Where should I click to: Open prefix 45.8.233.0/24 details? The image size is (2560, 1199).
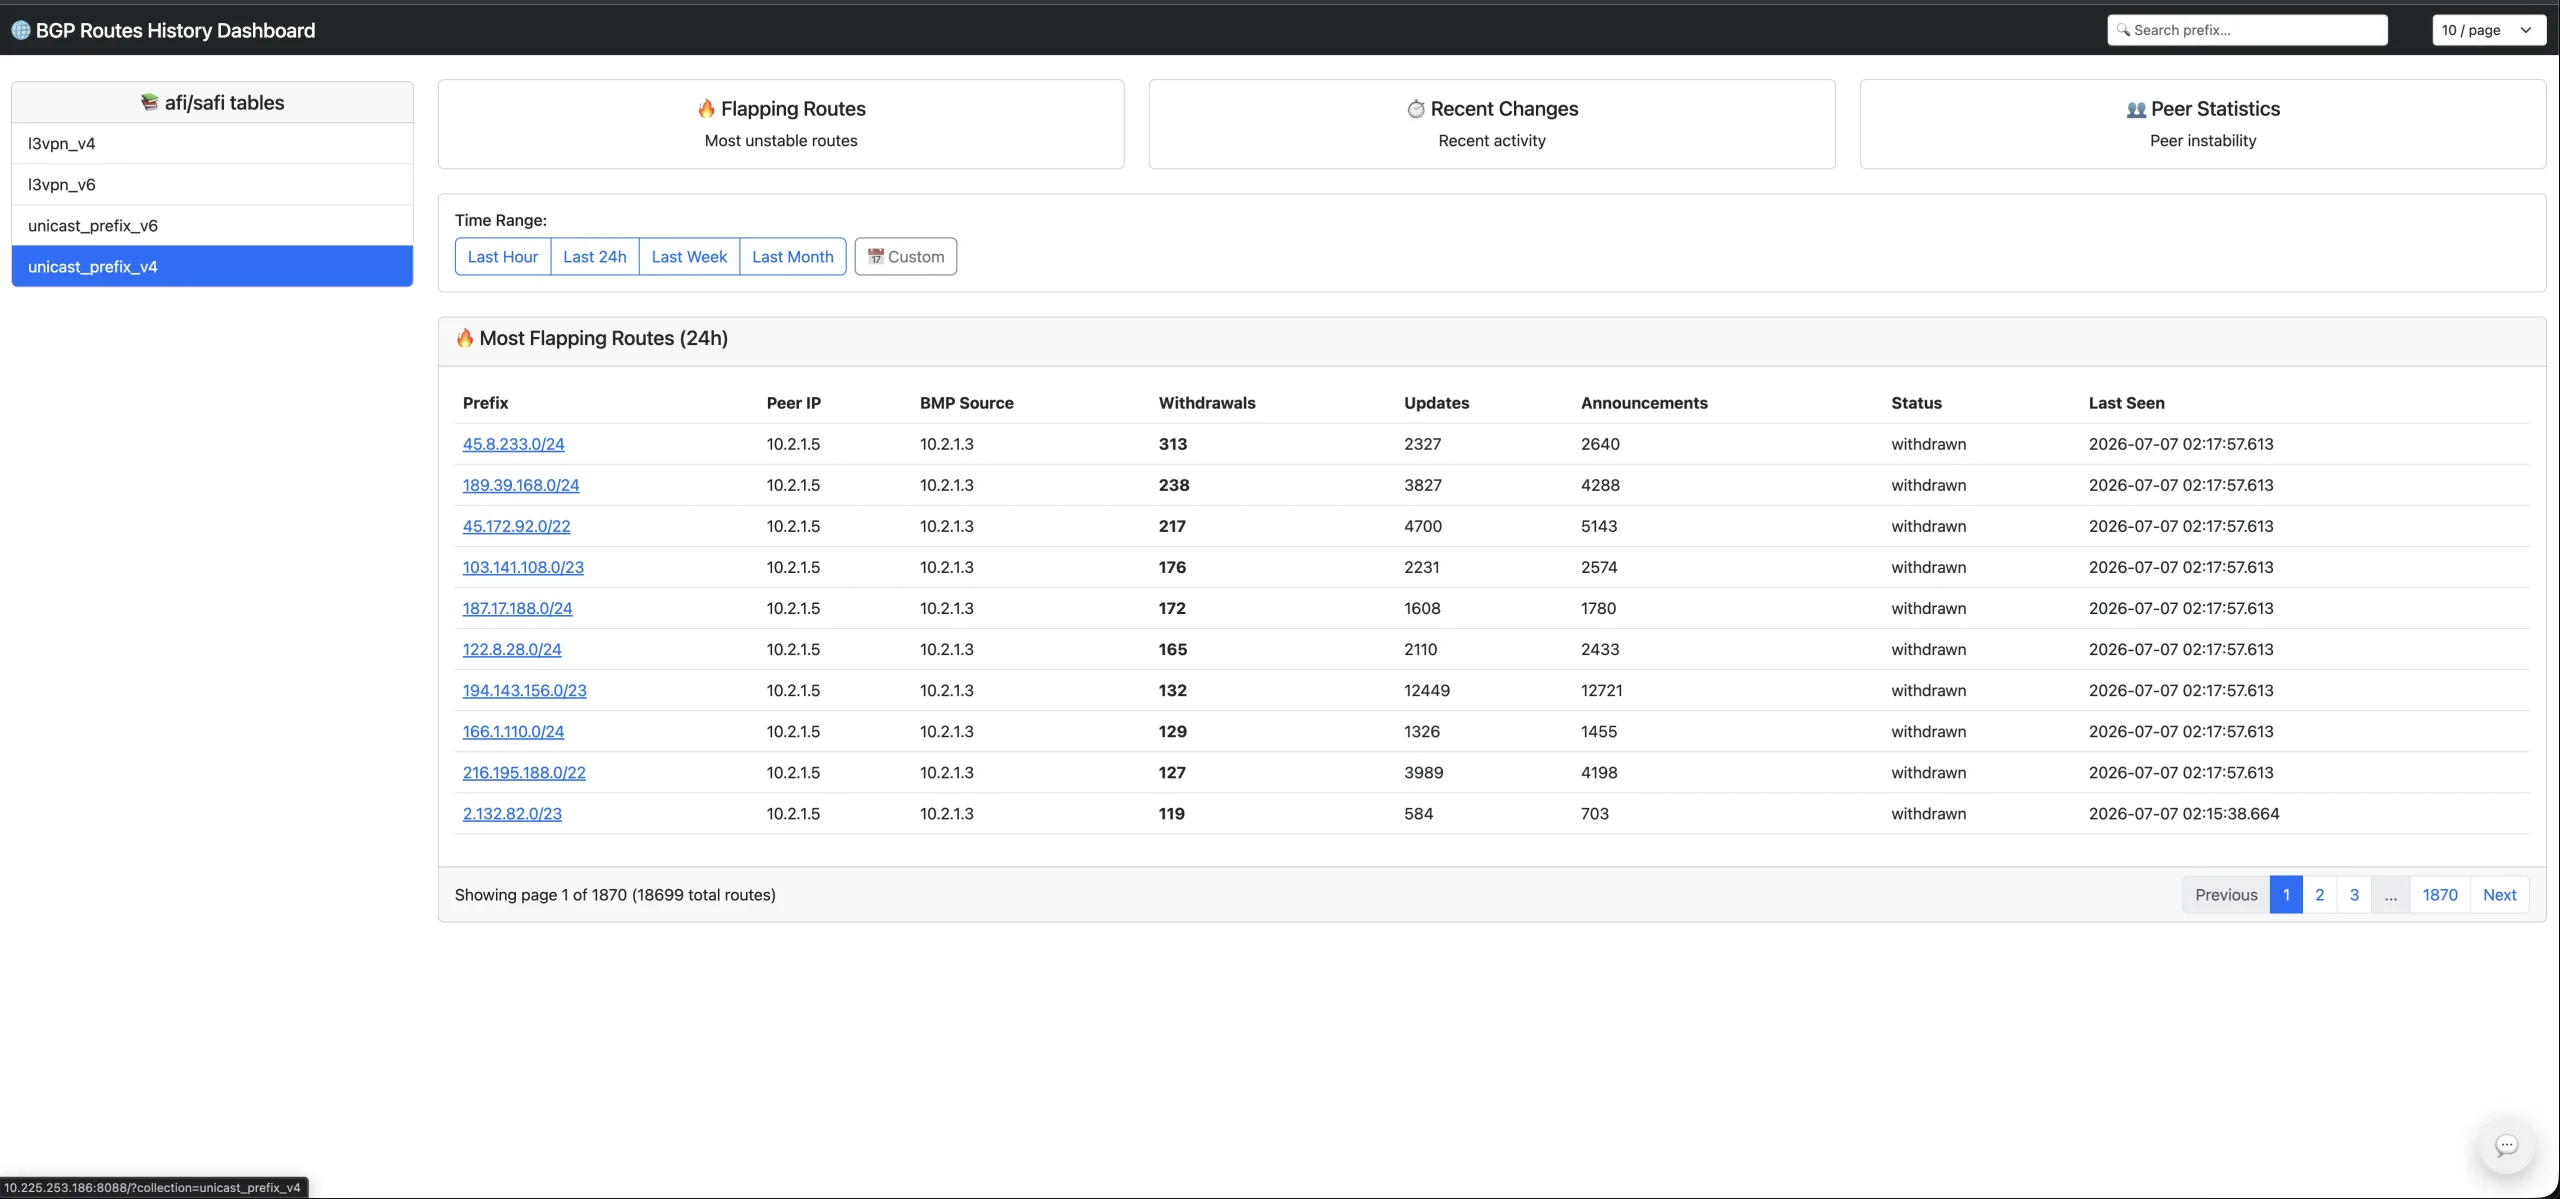513,444
